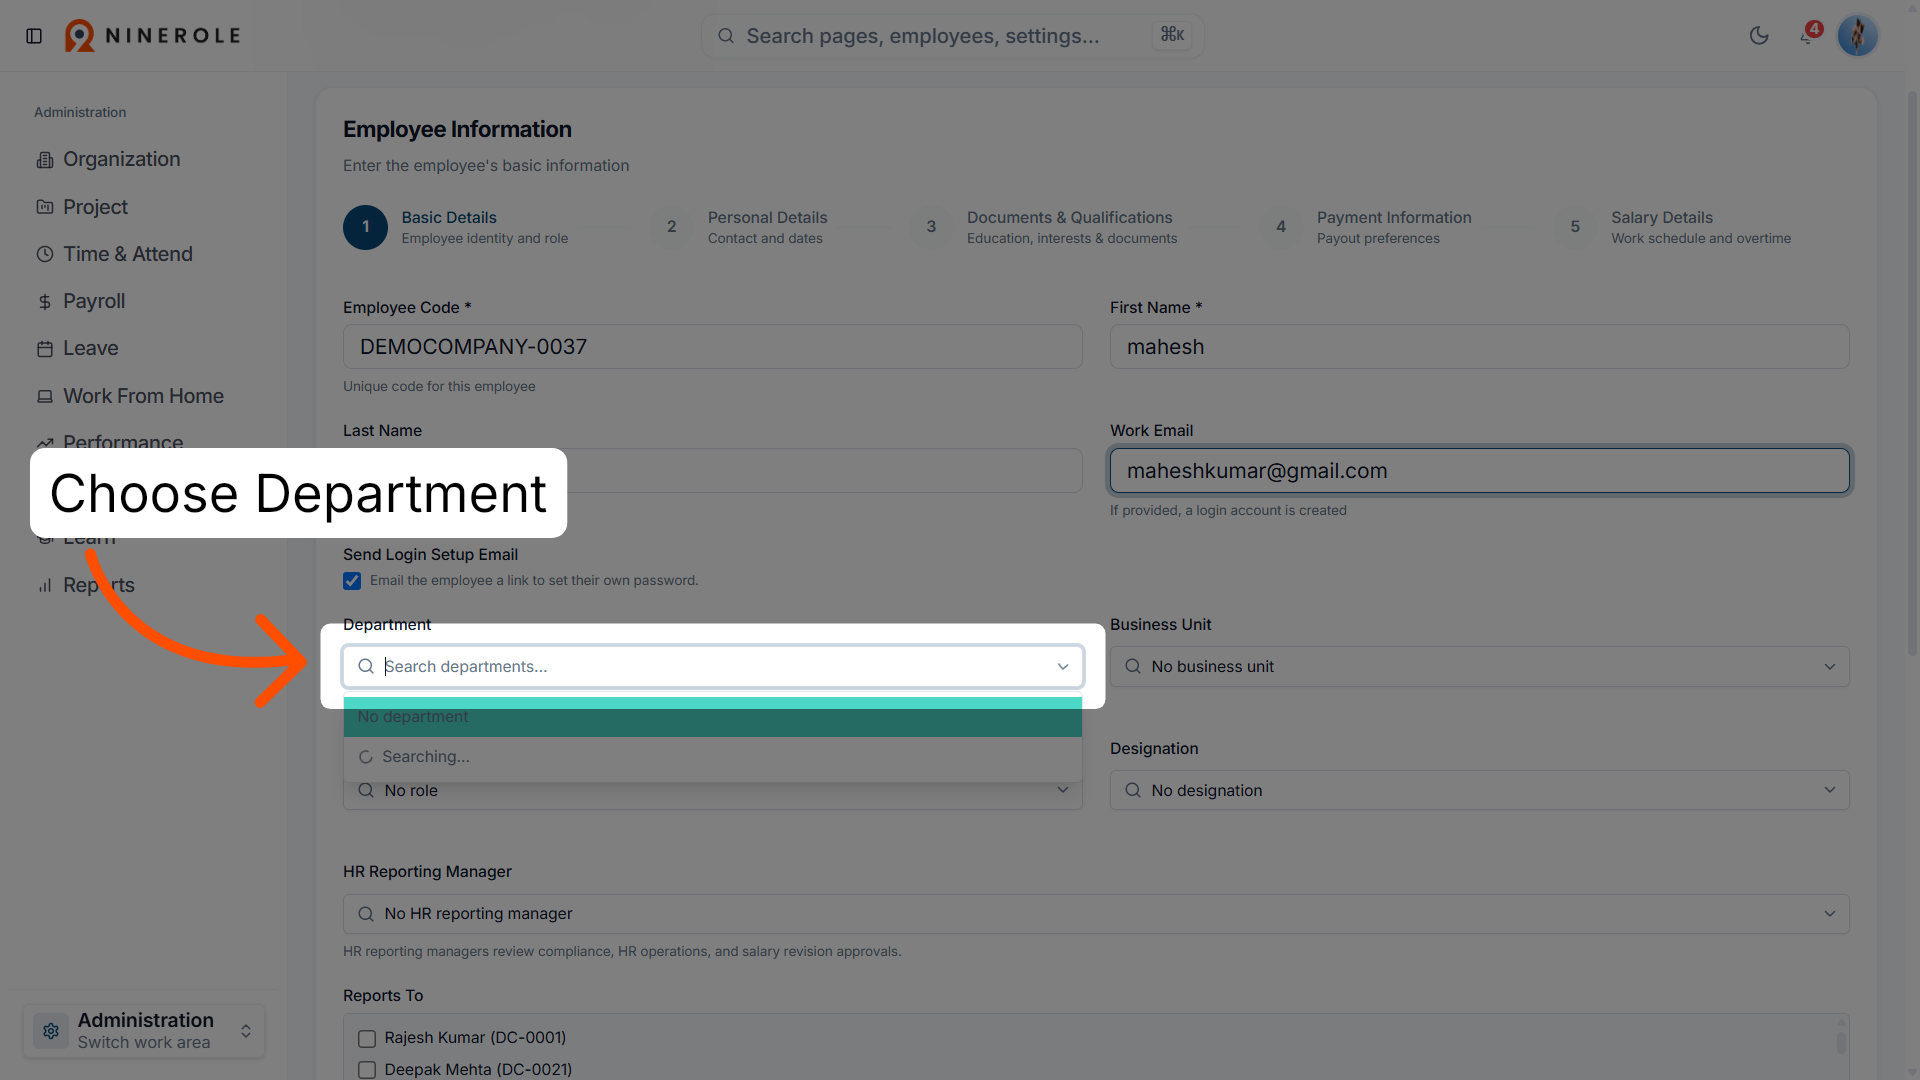Click the Administration gear icon
The width and height of the screenshot is (1920, 1080).
[51, 1031]
